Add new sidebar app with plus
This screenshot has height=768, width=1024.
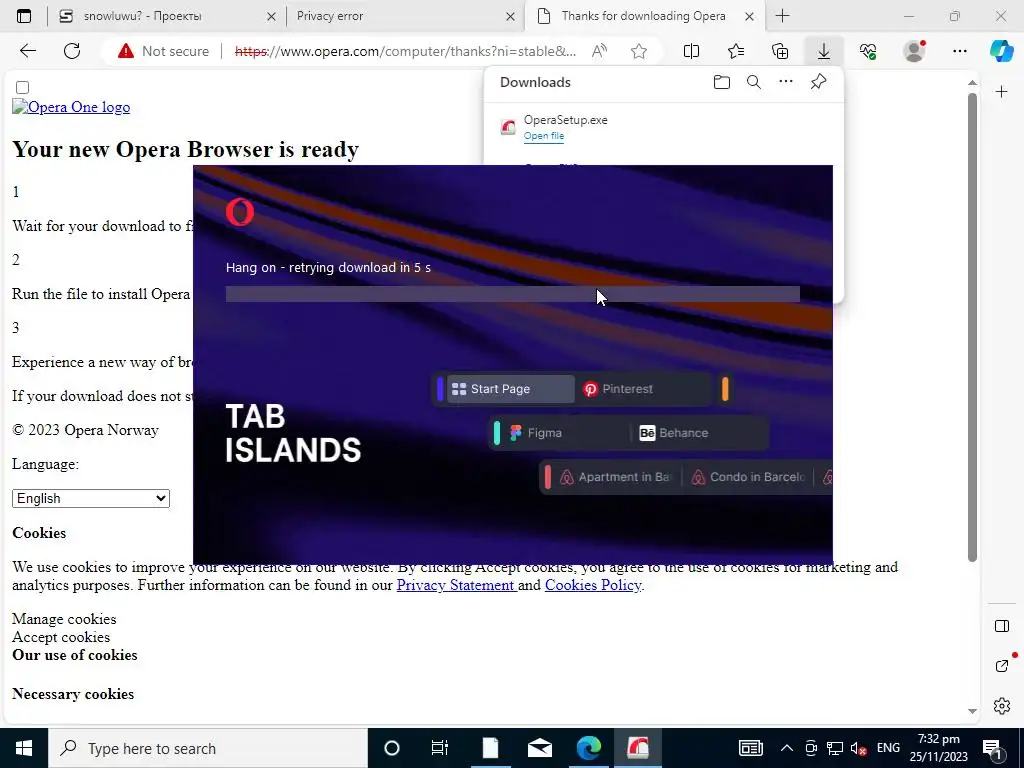tap(1001, 92)
